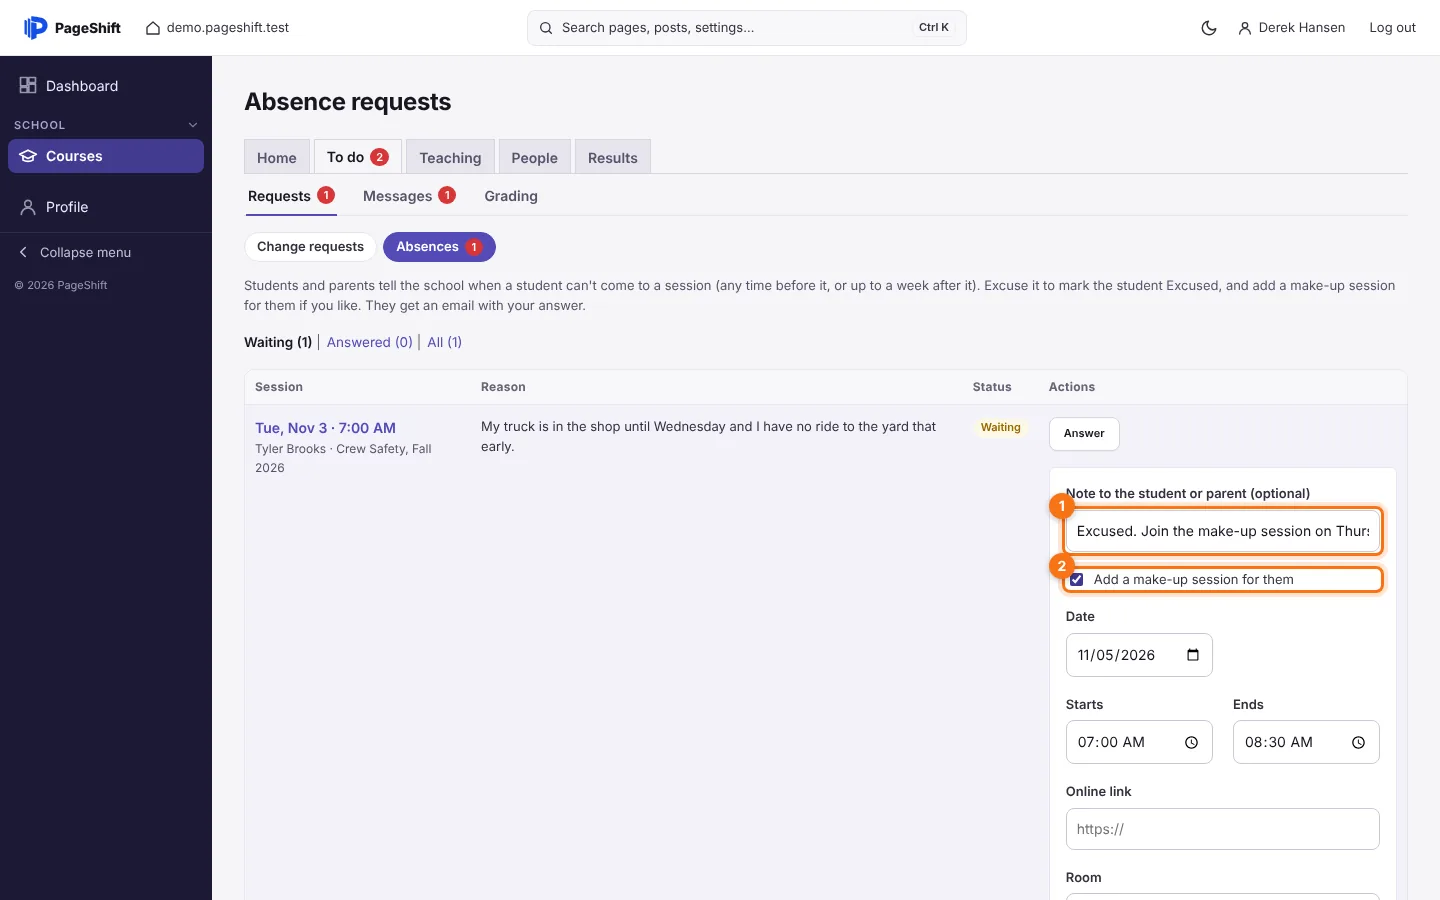Select the To do tab

tap(358, 157)
